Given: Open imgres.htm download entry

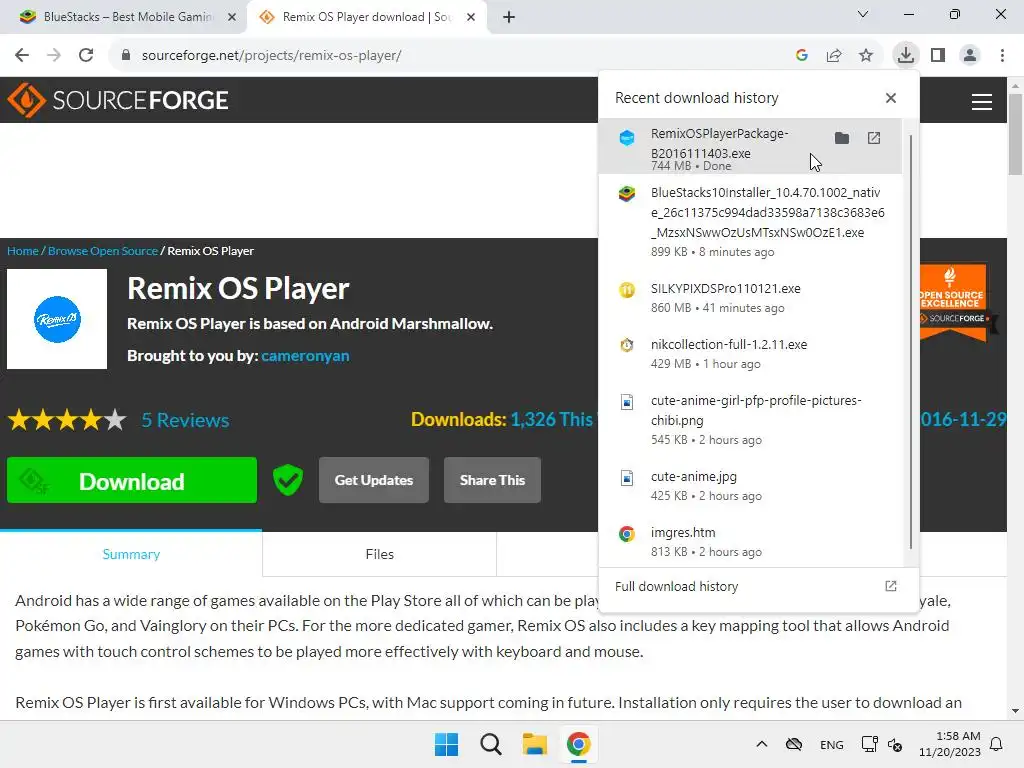Looking at the screenshot, I should (750, 542).
